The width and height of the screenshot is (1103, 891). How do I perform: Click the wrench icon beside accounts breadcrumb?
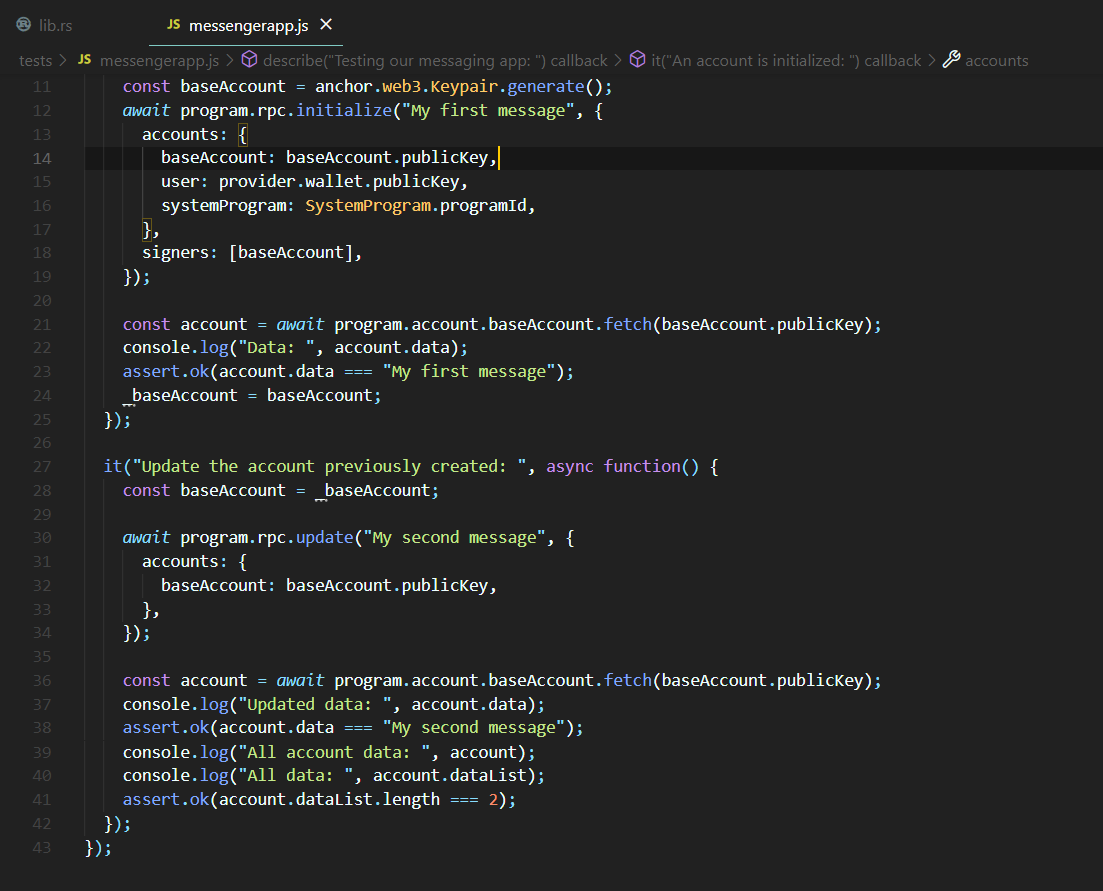click(951, 60)
